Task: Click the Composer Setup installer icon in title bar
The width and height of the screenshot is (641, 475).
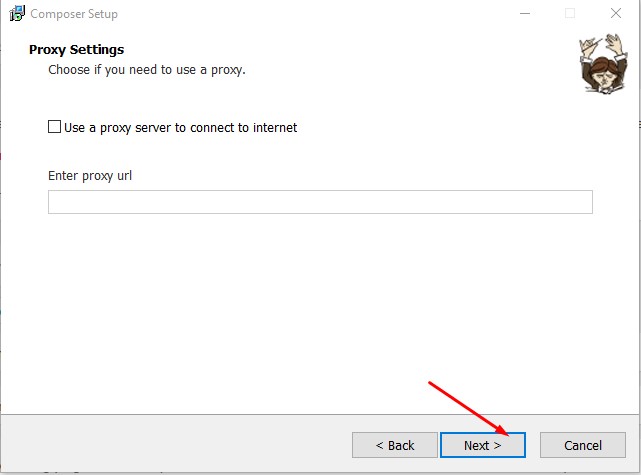Action: (x=17, y=14)
